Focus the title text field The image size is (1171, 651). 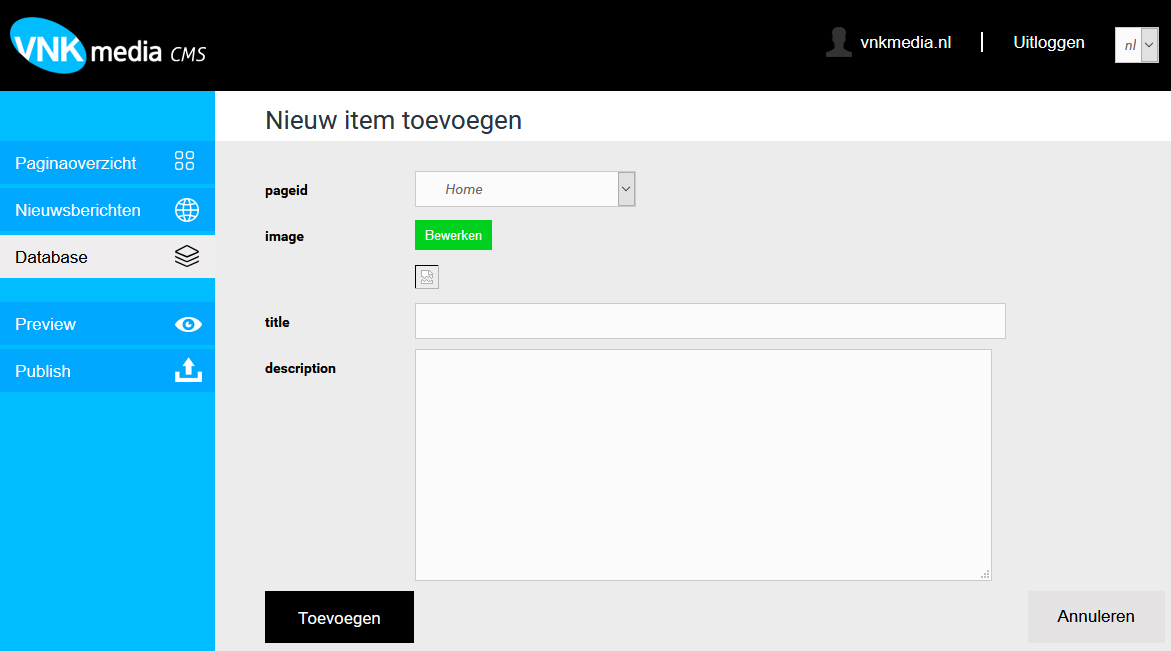(x=710, y=321)
